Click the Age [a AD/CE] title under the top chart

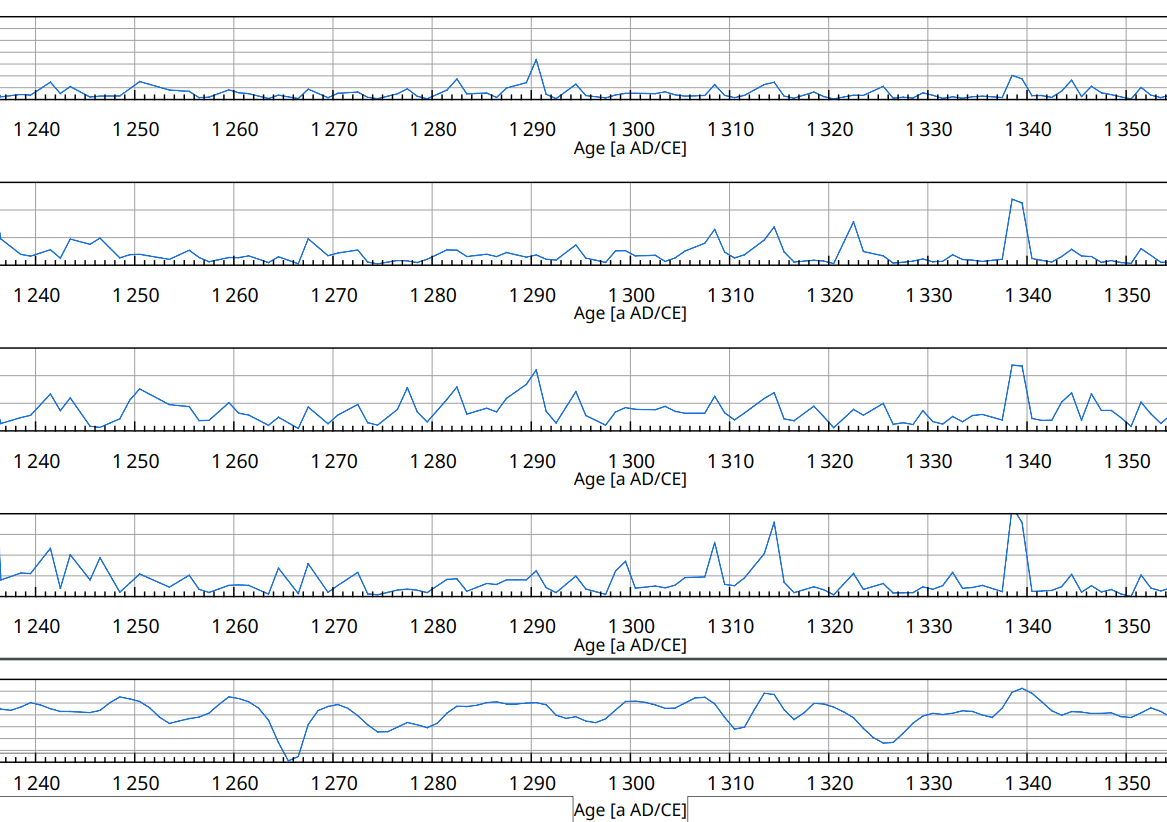(x=630, y=148)
